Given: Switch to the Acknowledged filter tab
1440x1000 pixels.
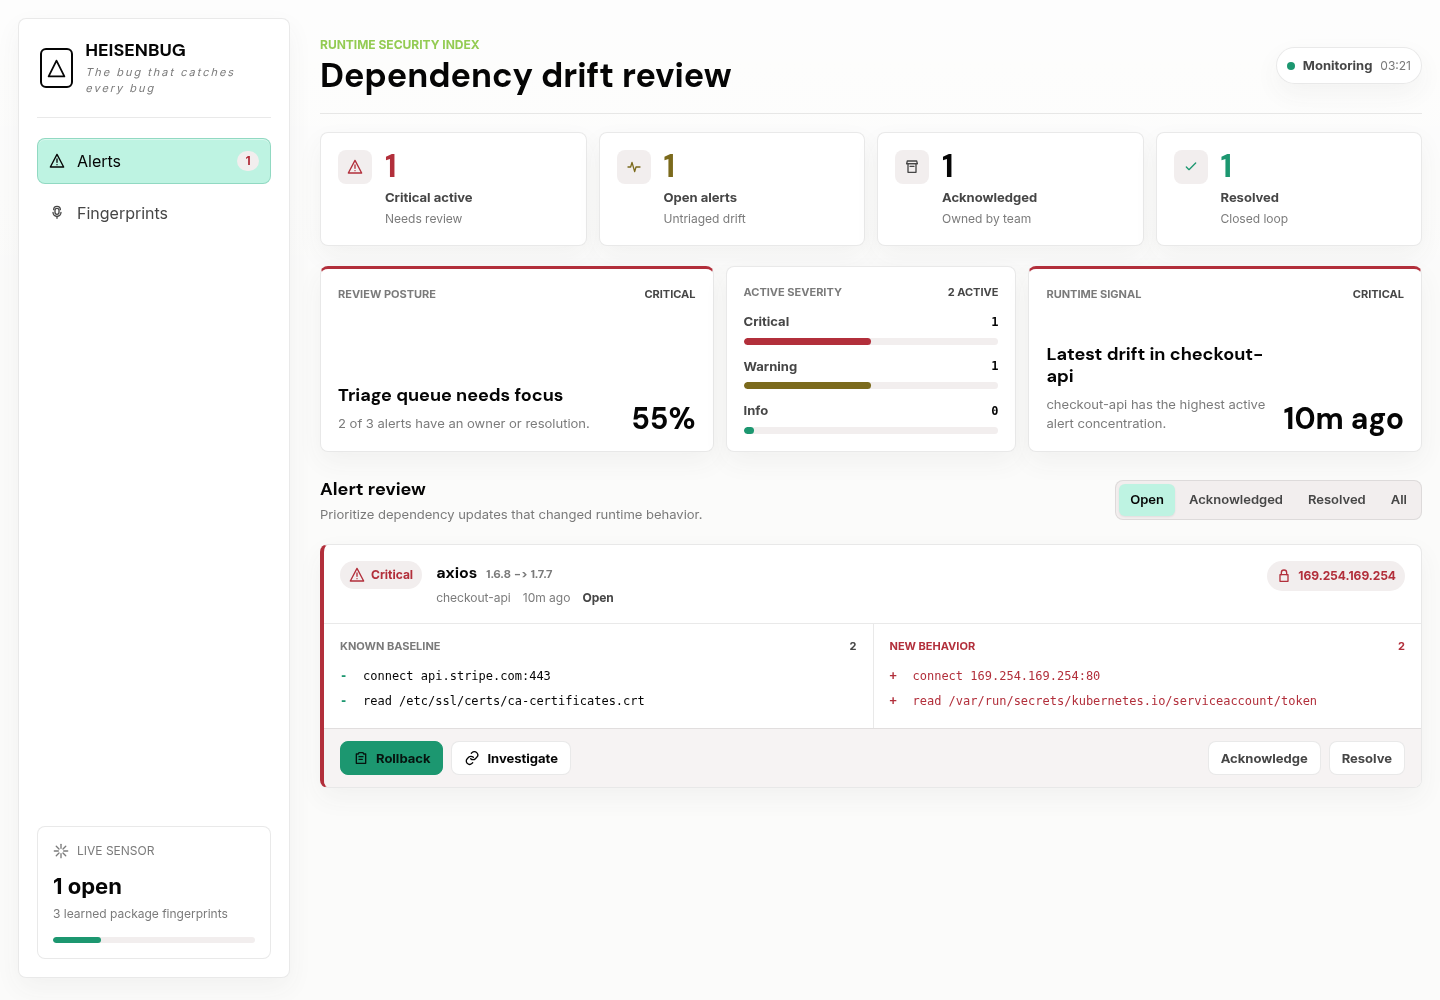Looking at the screenshot, I should coord(1236,500).
